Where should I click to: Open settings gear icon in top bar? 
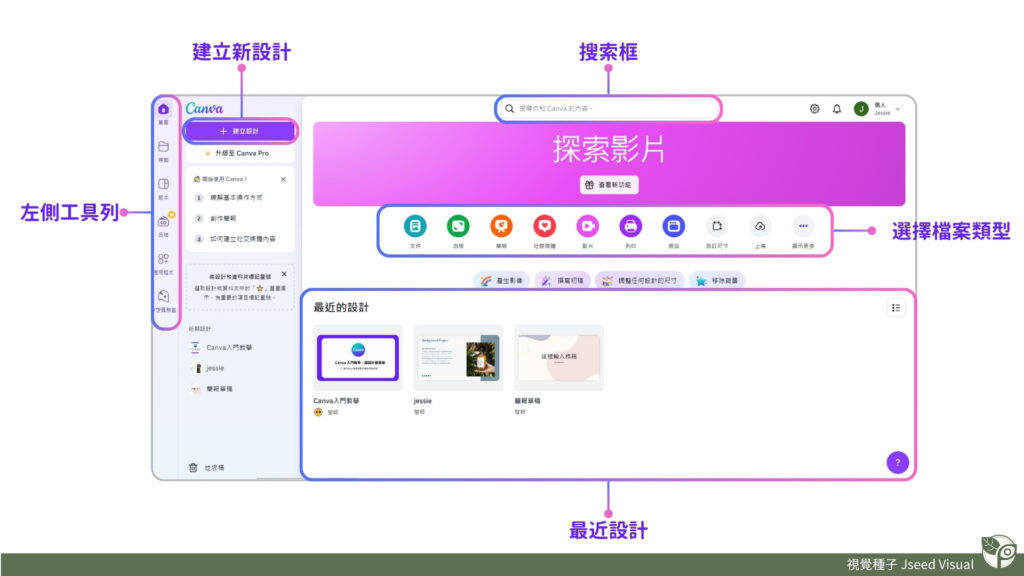click(814, 109)
